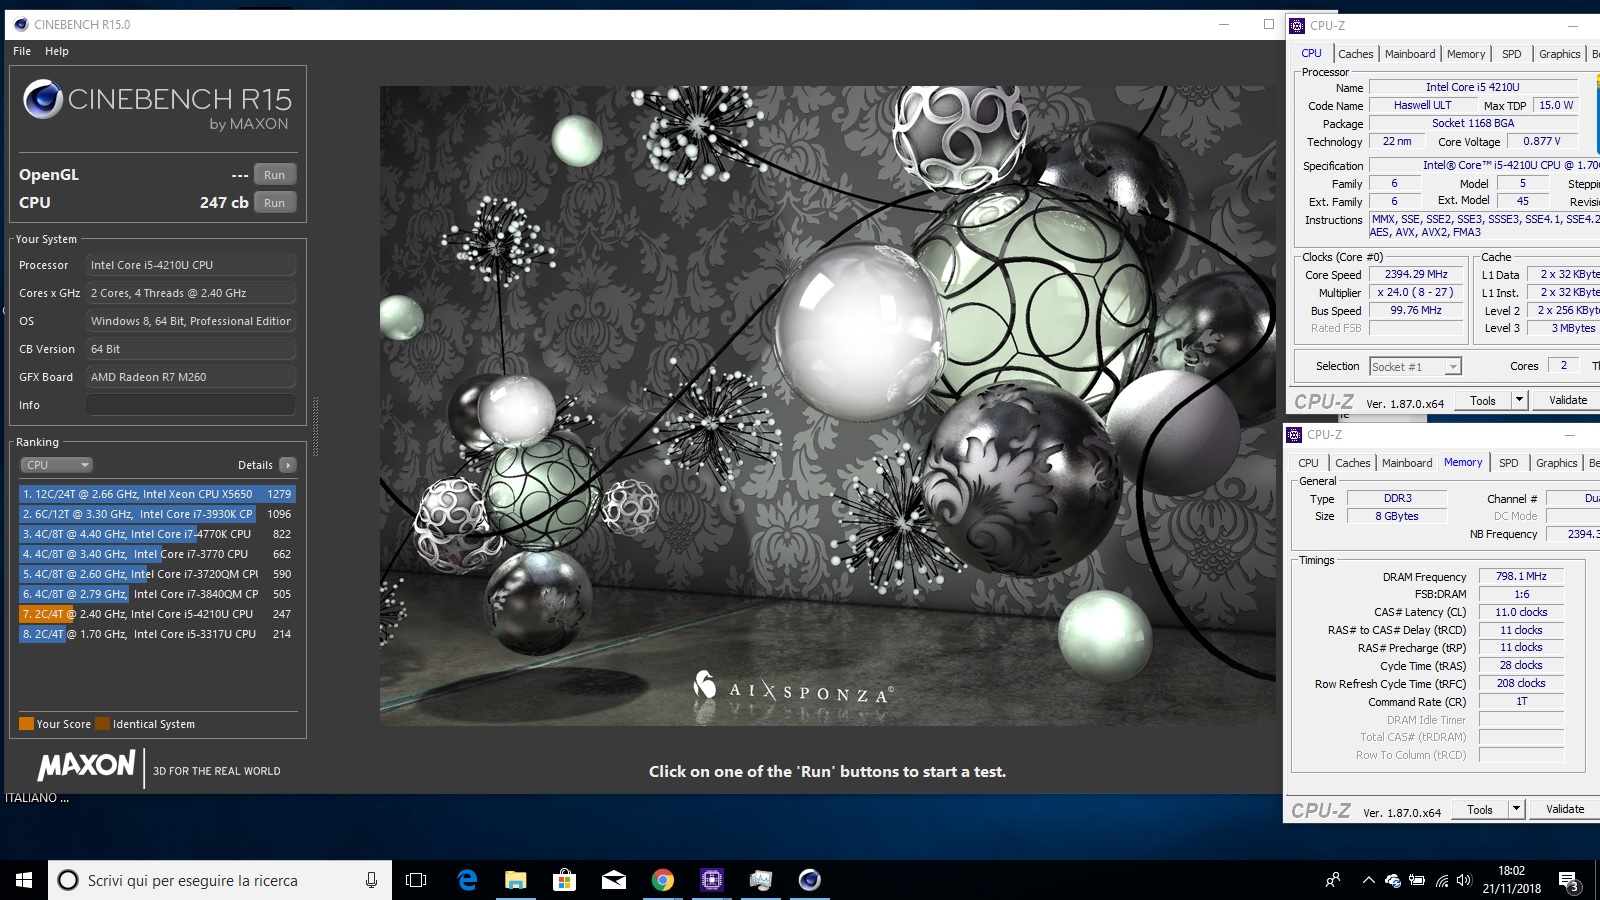Click Validate in upper CPU-Z window
The width and height of the screenshot is (1600, 900).
pyautogui.click(x=1568, y=400)
